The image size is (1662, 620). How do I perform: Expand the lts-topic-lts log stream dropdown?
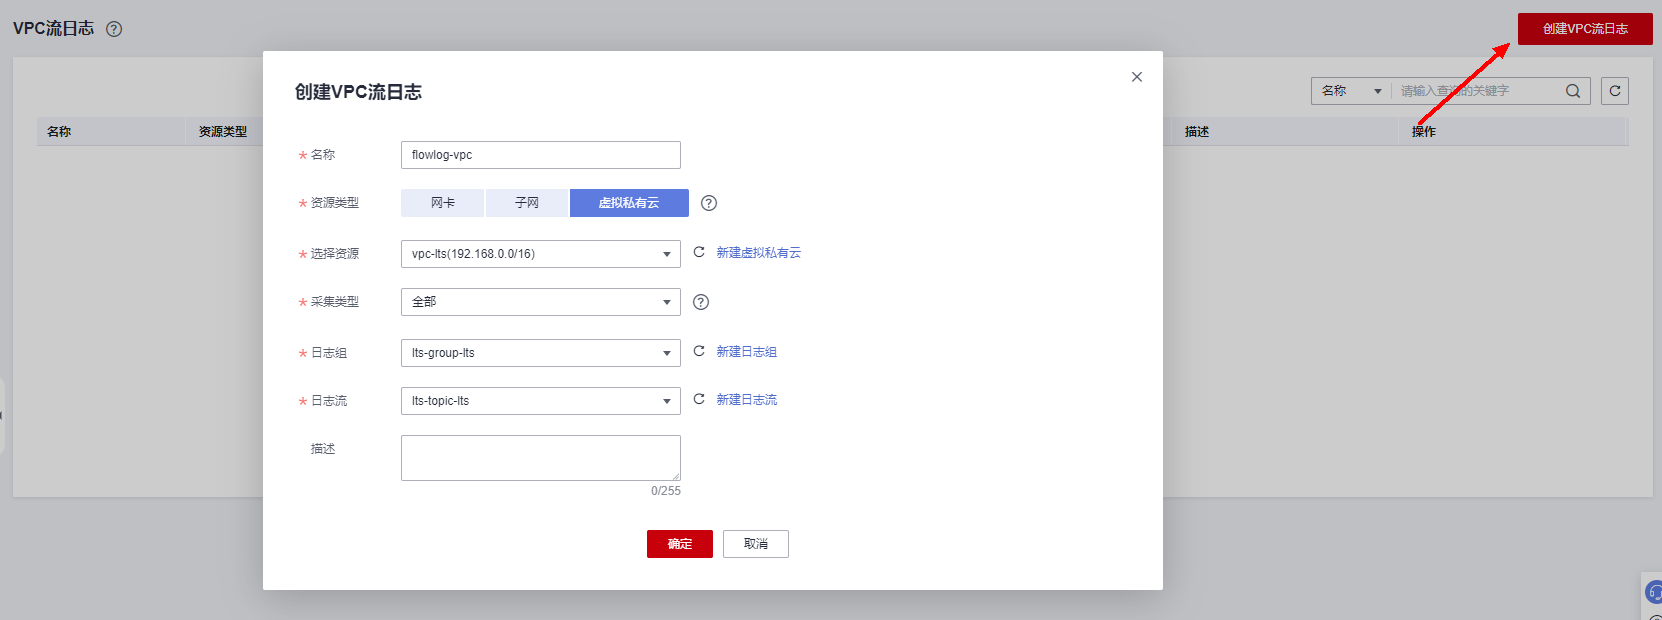coord(540,401)
